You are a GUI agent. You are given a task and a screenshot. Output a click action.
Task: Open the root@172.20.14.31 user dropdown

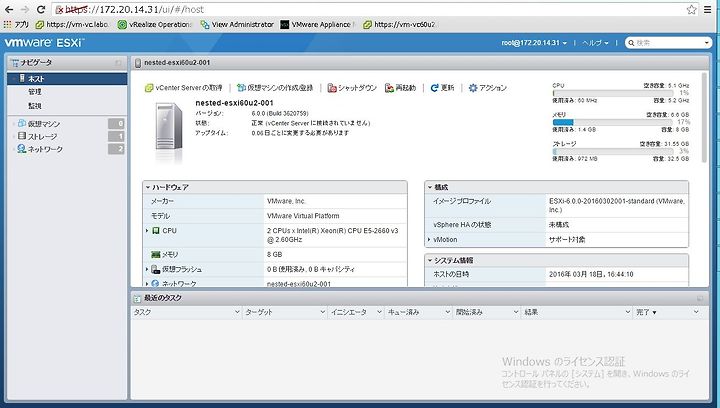click(x=534, y=43)
